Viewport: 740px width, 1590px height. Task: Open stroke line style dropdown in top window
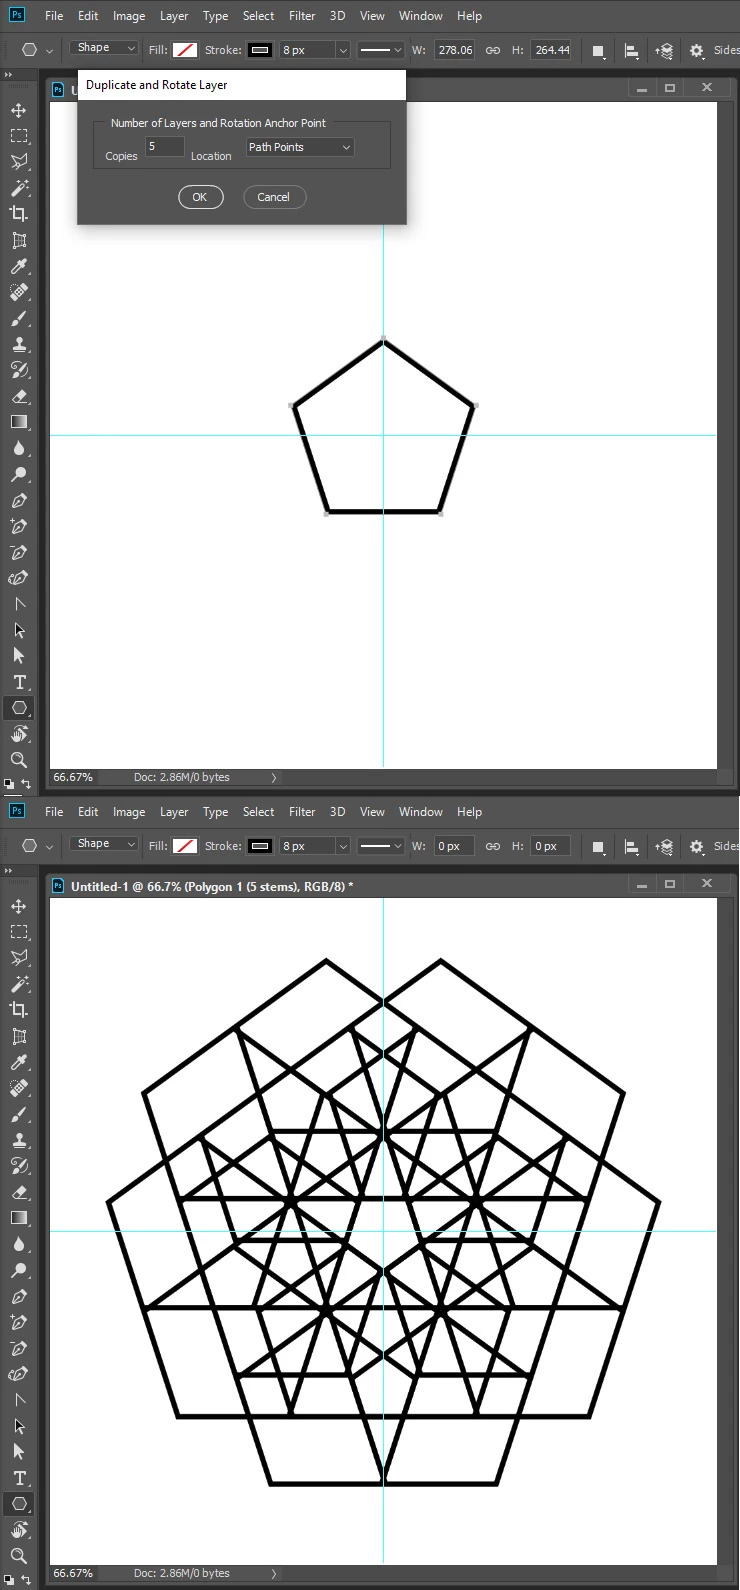pyautogui.click(x=380, y=50)
